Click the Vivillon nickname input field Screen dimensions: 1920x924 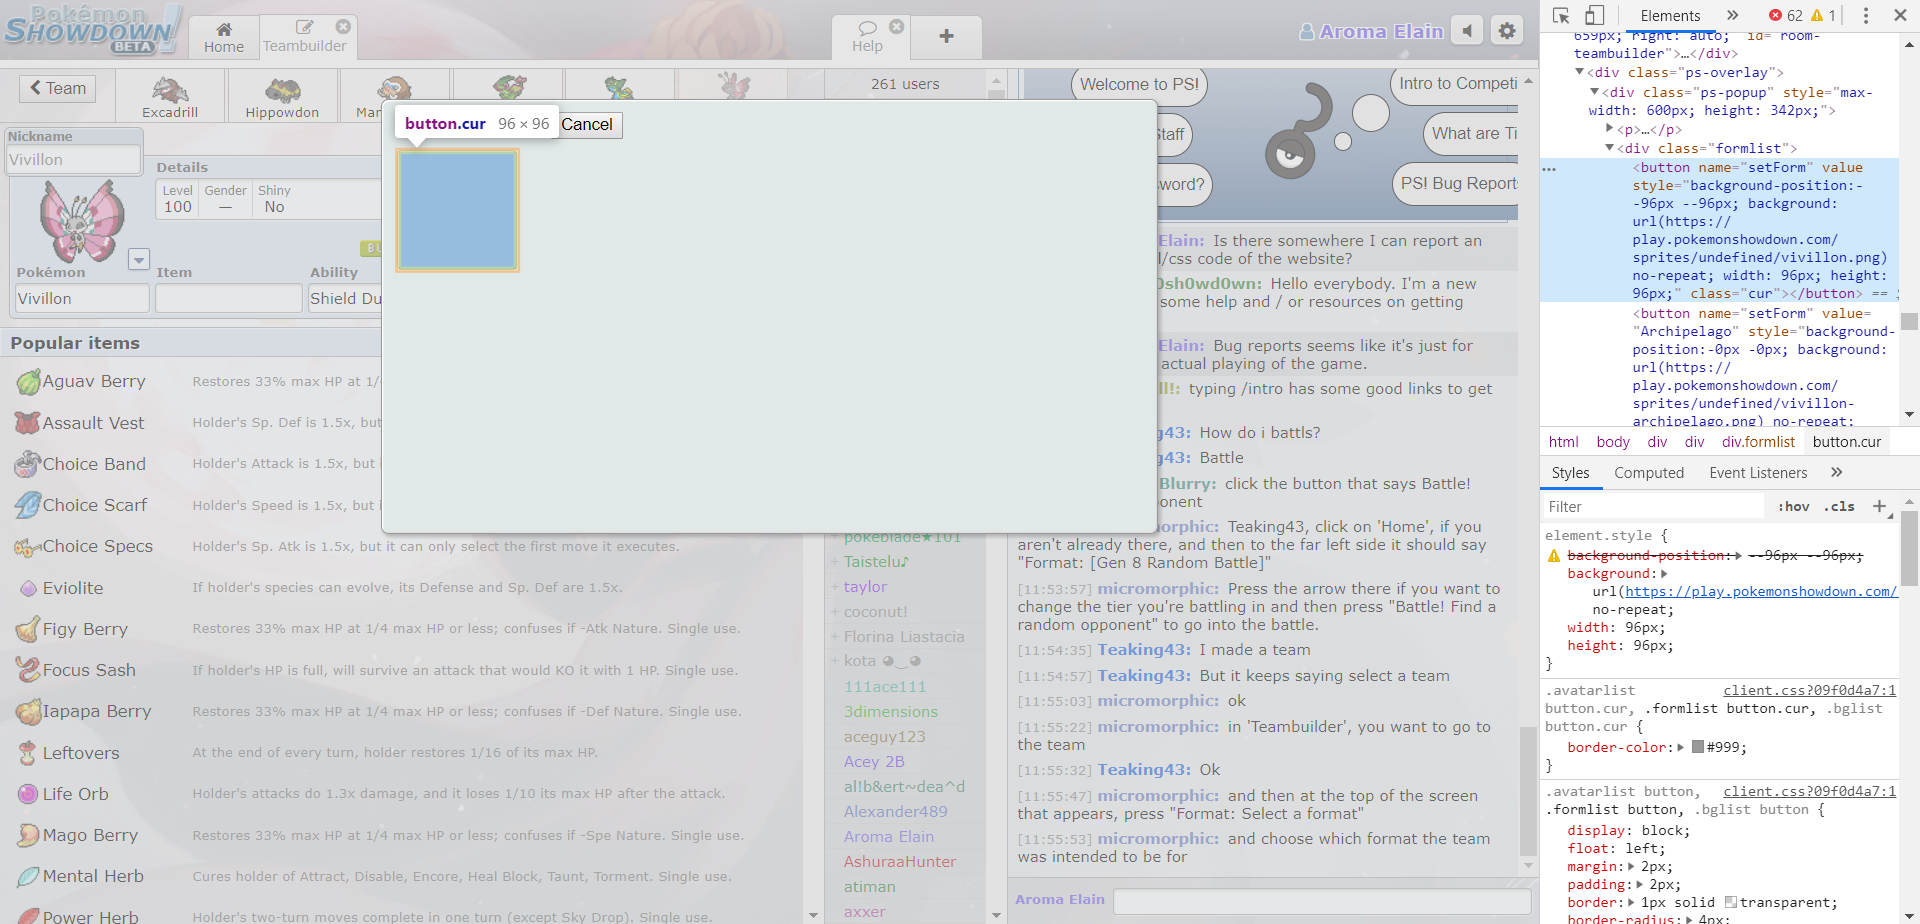click(75, 159)
